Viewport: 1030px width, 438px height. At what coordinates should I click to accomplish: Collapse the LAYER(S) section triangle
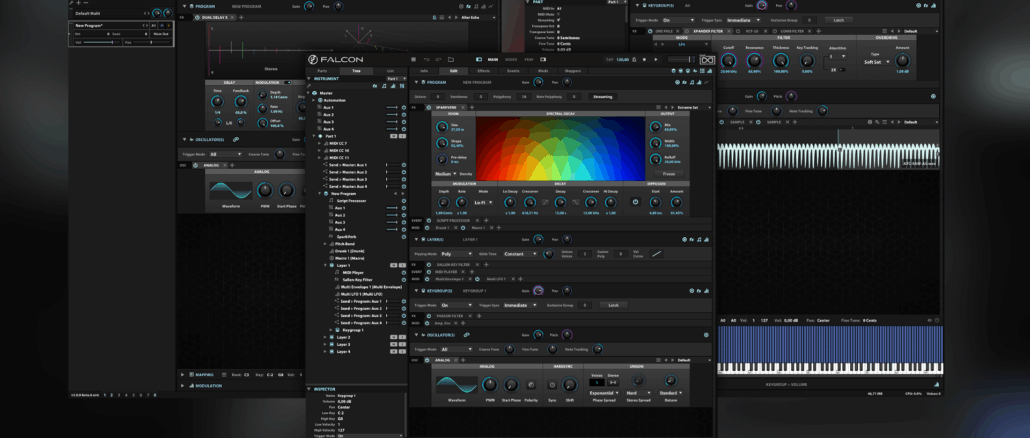(x=416, y=240)
